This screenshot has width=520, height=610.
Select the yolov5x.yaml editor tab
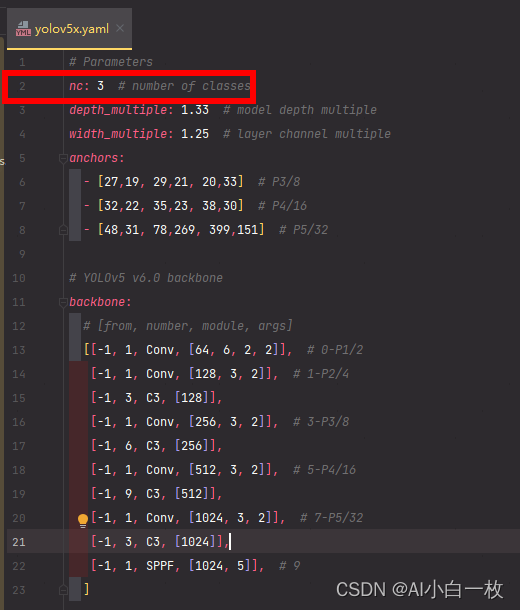(69, 29)
